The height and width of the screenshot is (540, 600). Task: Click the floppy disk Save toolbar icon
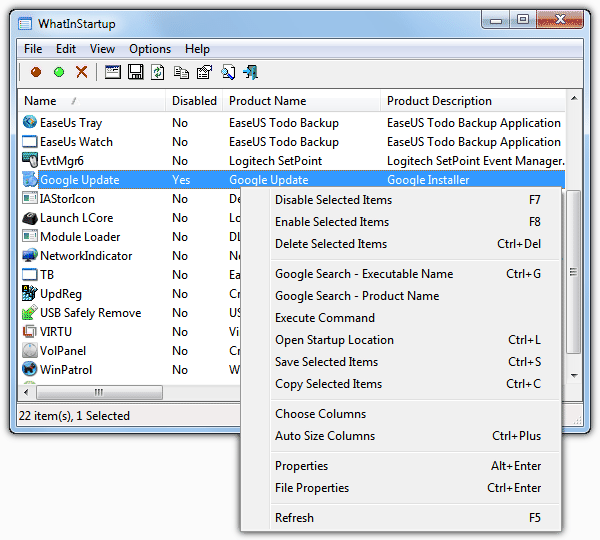[x=135, y=72]
